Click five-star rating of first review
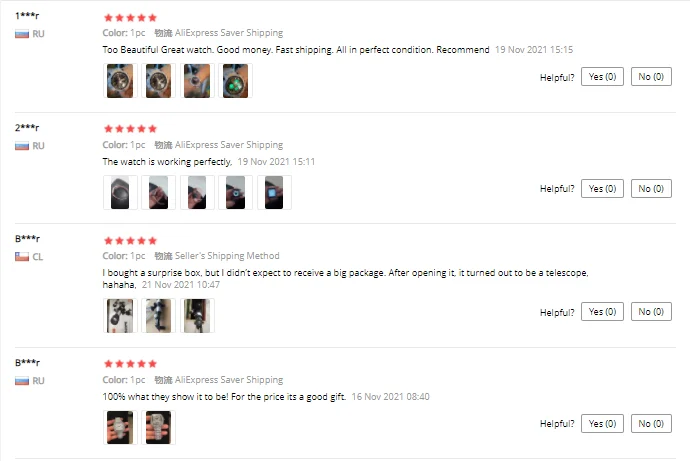 [130, 18]
